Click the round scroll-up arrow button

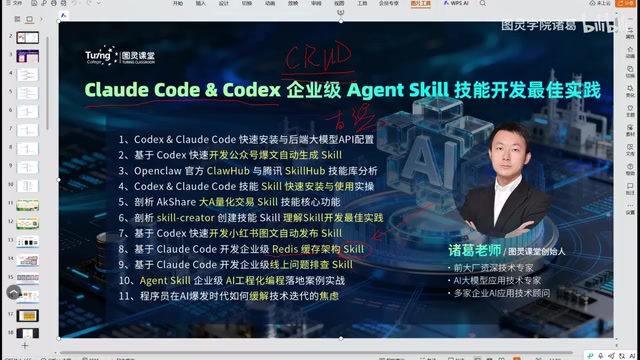point(13,292)
